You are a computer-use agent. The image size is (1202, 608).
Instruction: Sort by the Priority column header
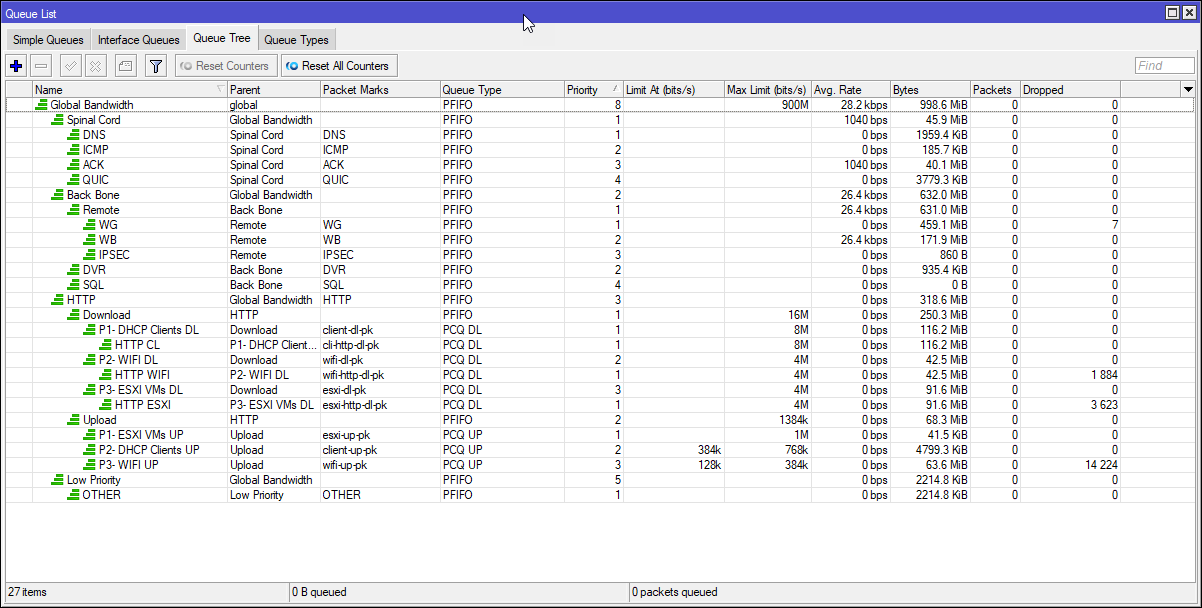[593, 90]
